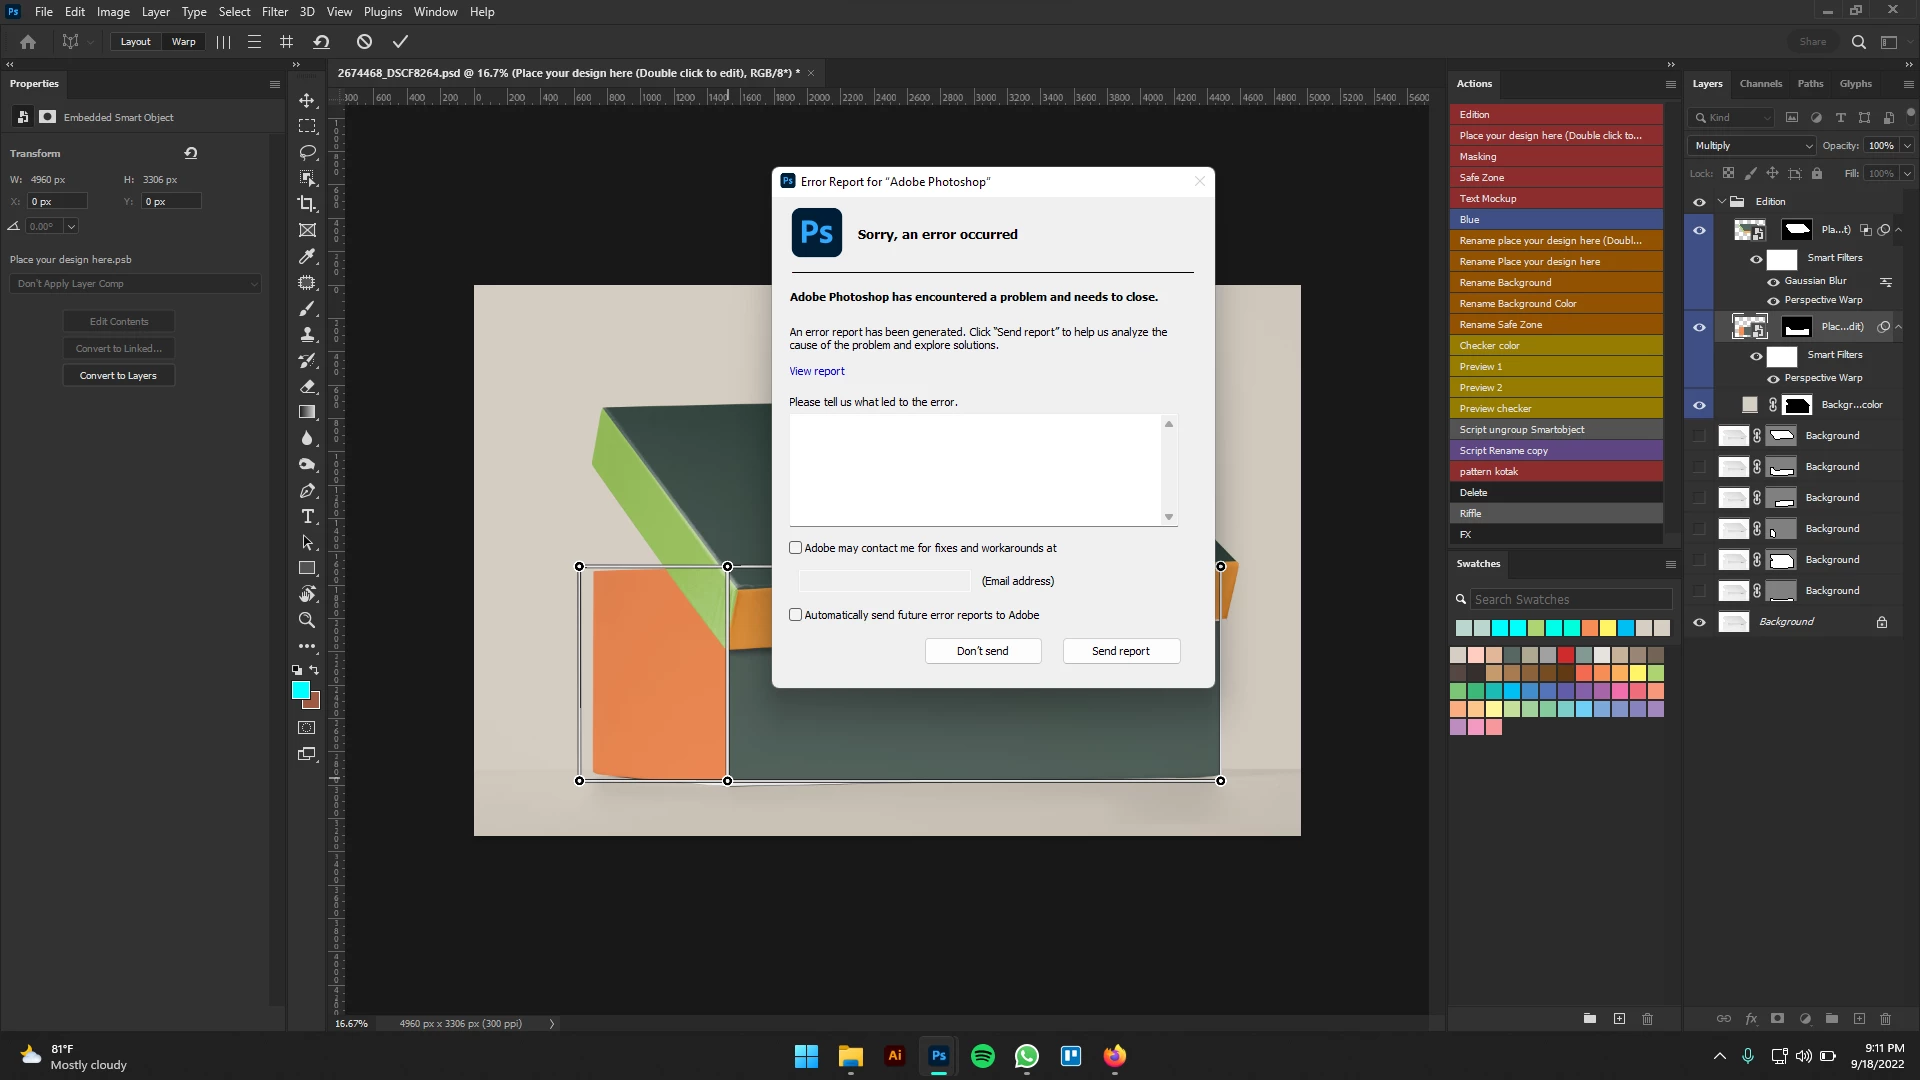1920x1080 pixels.
Task: Select the Crop tool in toolbar
Action: [307, 204]
